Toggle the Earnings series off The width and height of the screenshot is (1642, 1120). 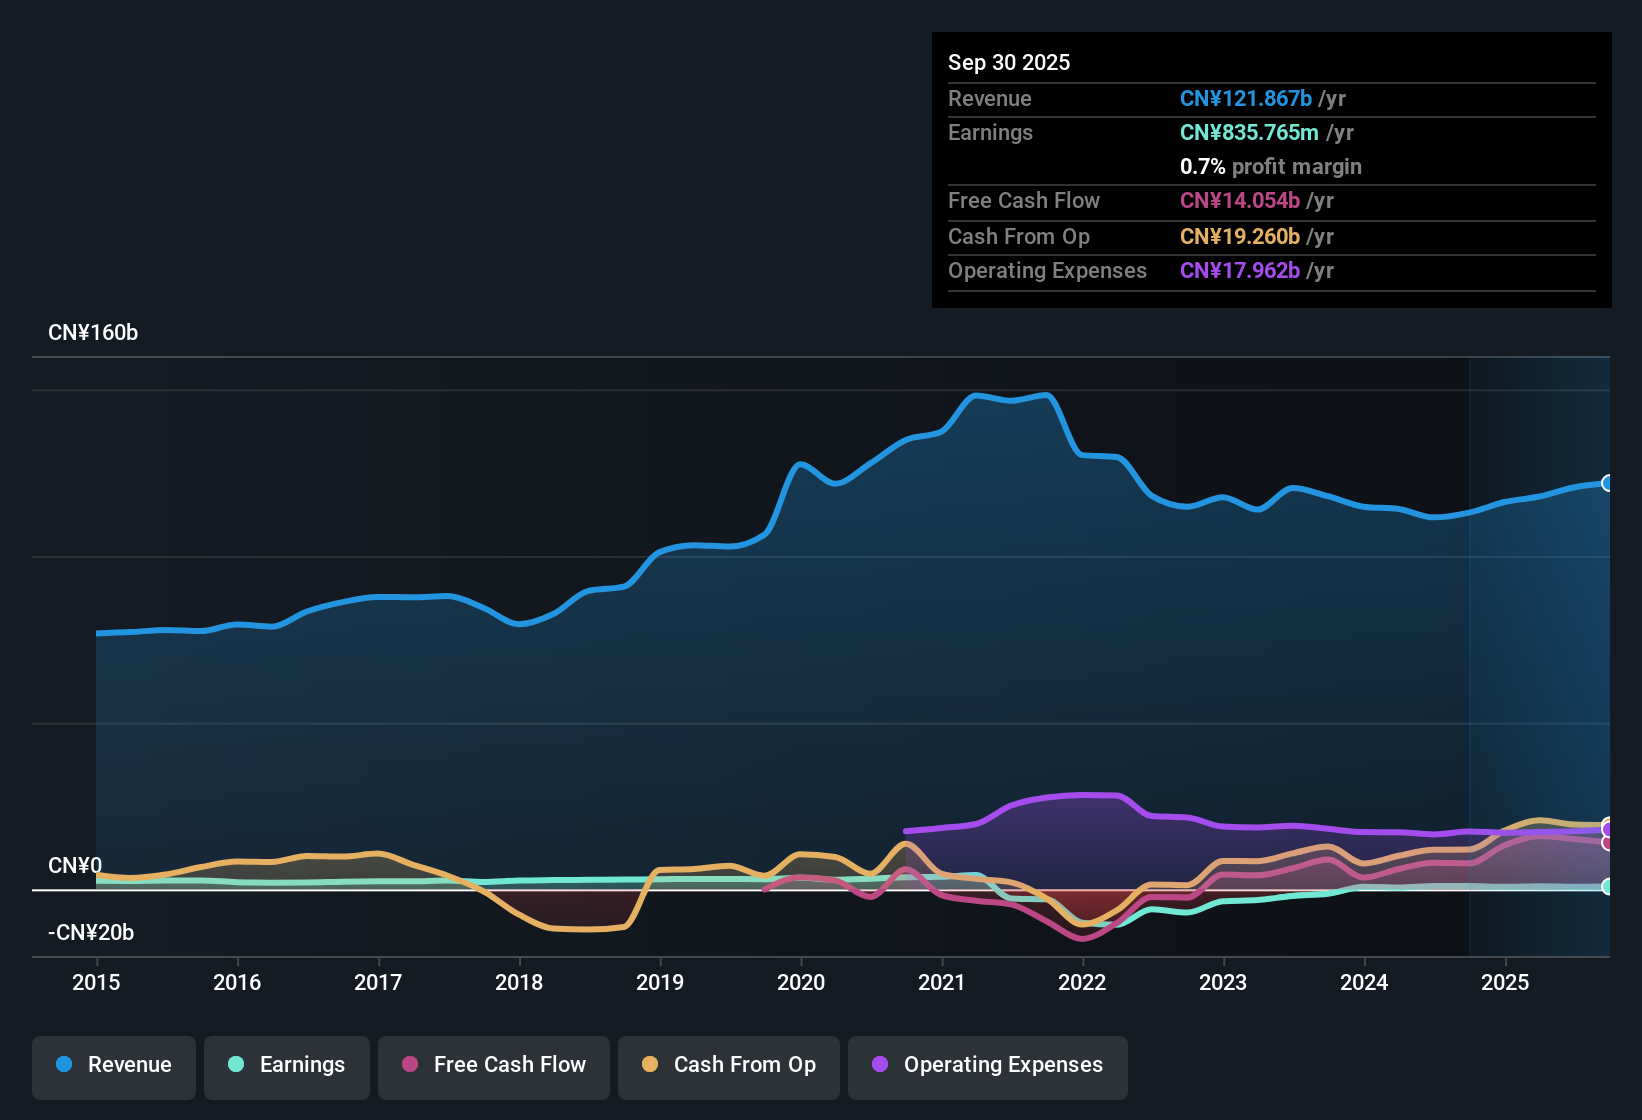pyautogui.click(x=286, y=1067)
